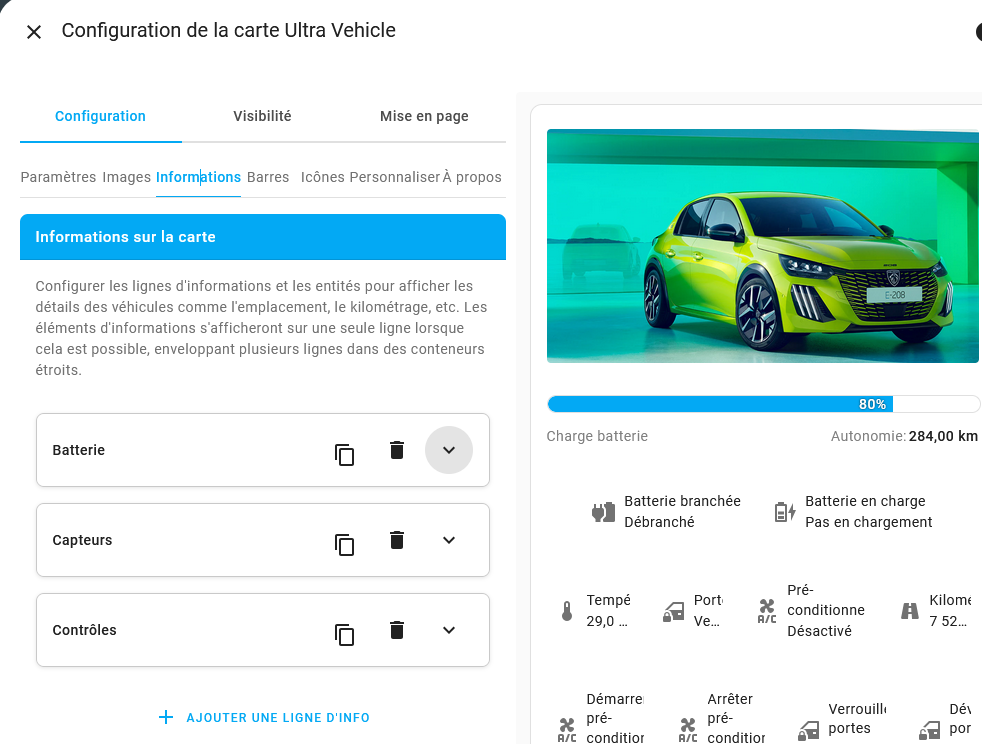Switch to the Visibilité tab
Viewport: 982px width, 744px height.
point(262,116)
